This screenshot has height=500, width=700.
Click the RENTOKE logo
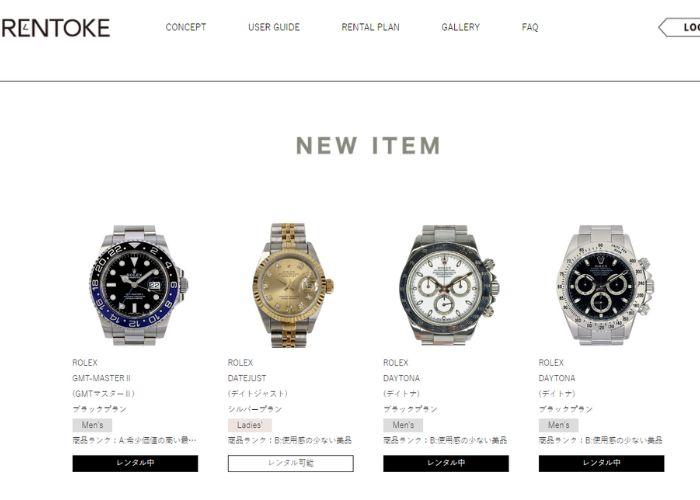click(x=55, y=28)
